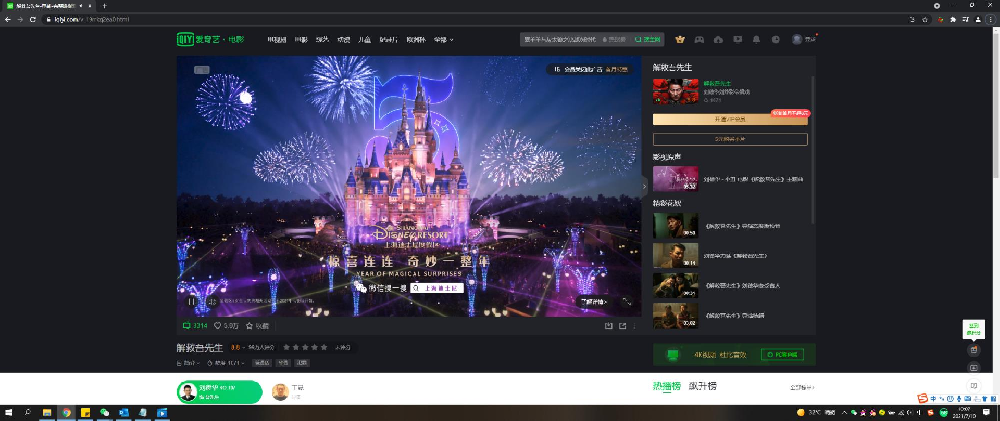This screenshot has width=1000, height=421.
Task: Click the gold VIP membership button in sidebar
Action: [x=730, y=119]
